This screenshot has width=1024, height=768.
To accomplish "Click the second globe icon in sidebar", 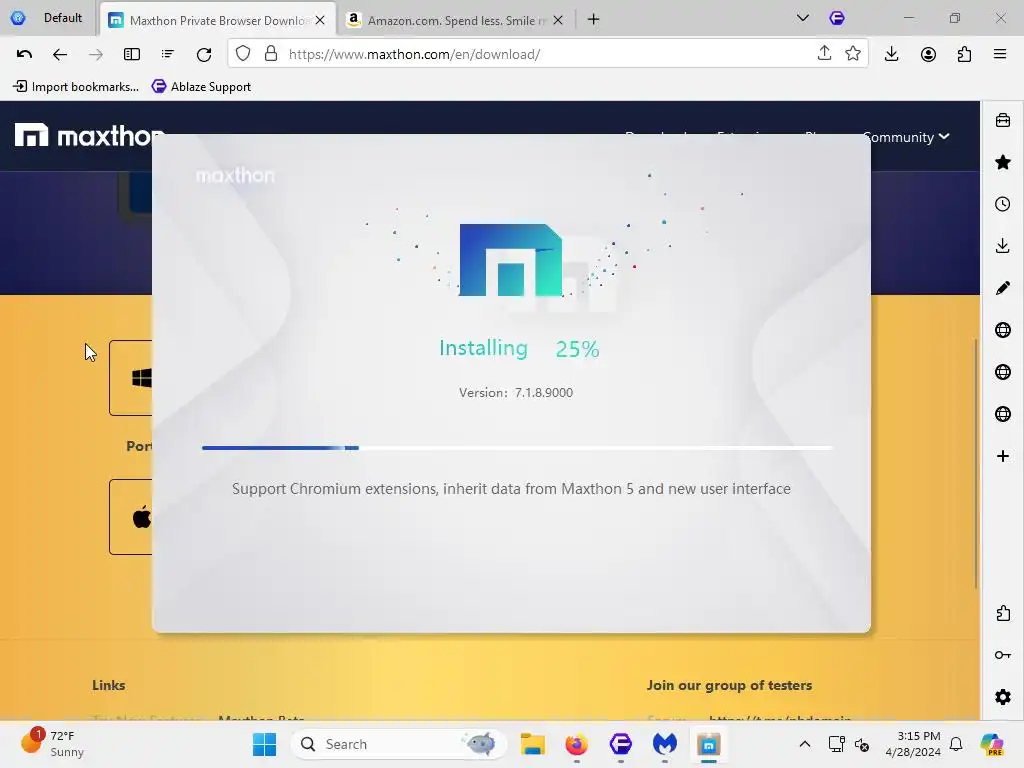I will click(1003, 372).
